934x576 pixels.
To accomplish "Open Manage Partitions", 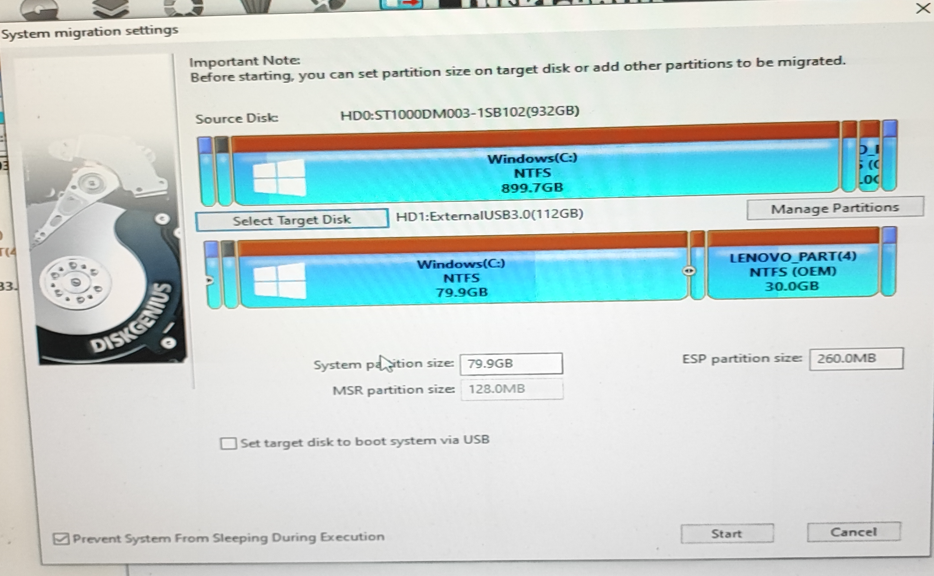I will coord(835,208).
